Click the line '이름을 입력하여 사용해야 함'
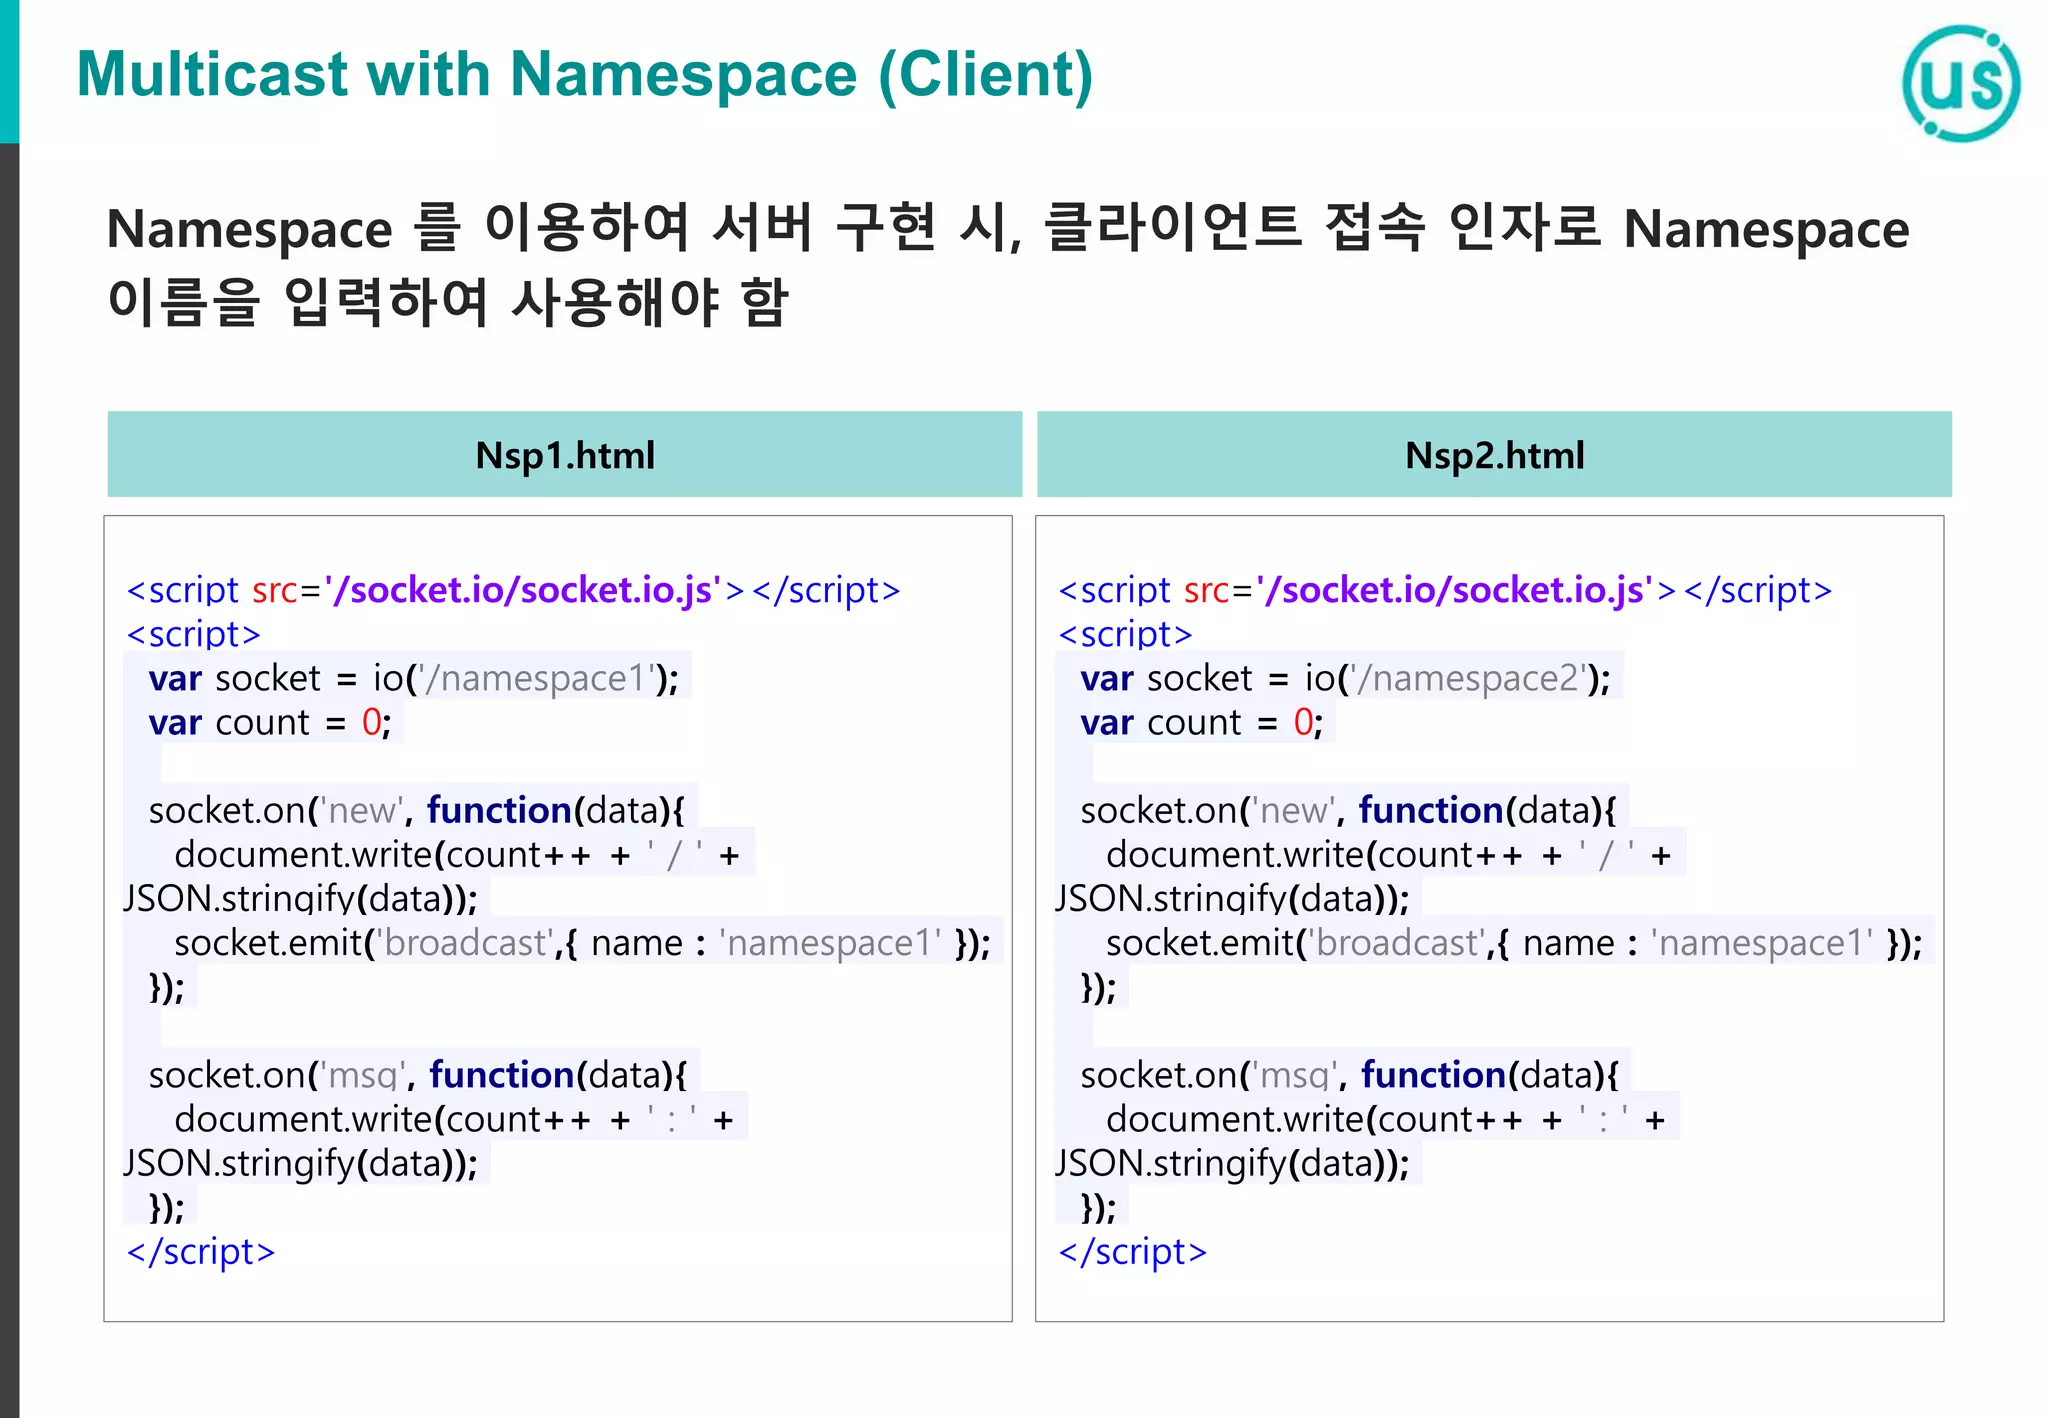Screen dimensions: 2048x1418 click(448, 301)
